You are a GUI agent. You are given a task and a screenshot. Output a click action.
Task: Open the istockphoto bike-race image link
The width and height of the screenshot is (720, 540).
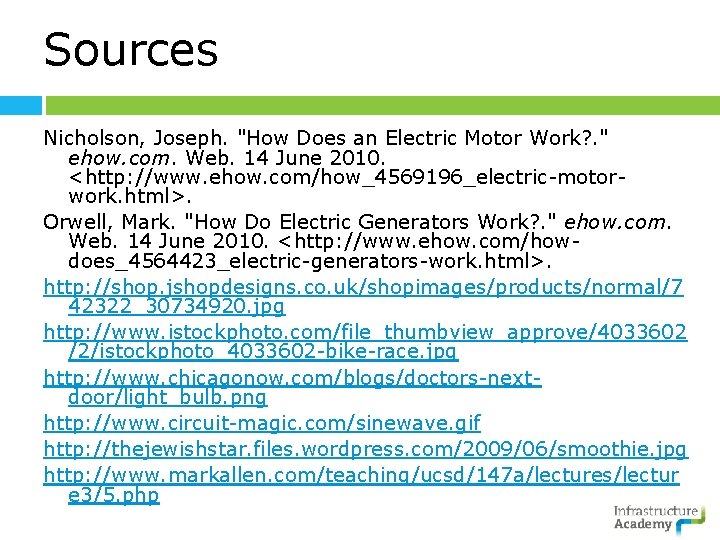365,341
